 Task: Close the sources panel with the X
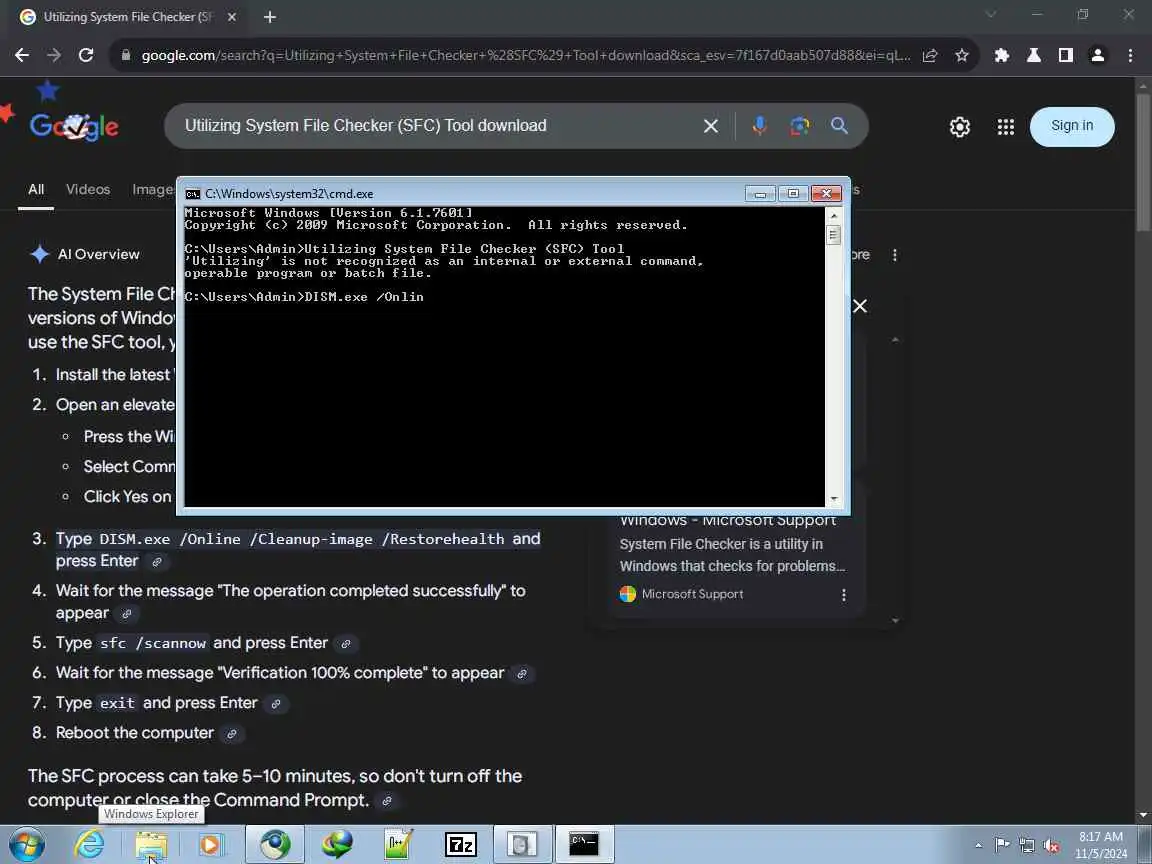click(x=860, y=306)
